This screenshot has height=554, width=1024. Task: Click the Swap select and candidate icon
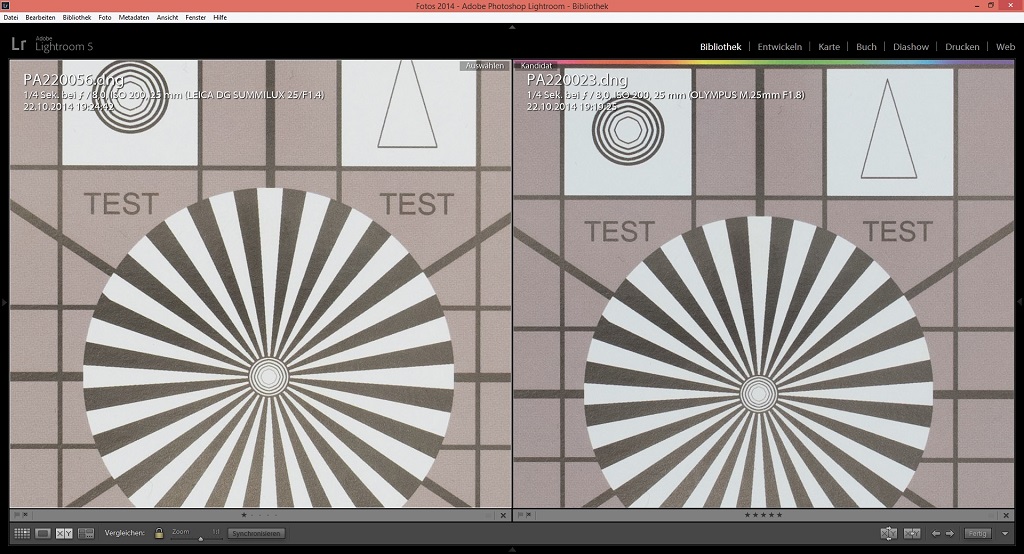coord(888,534)
